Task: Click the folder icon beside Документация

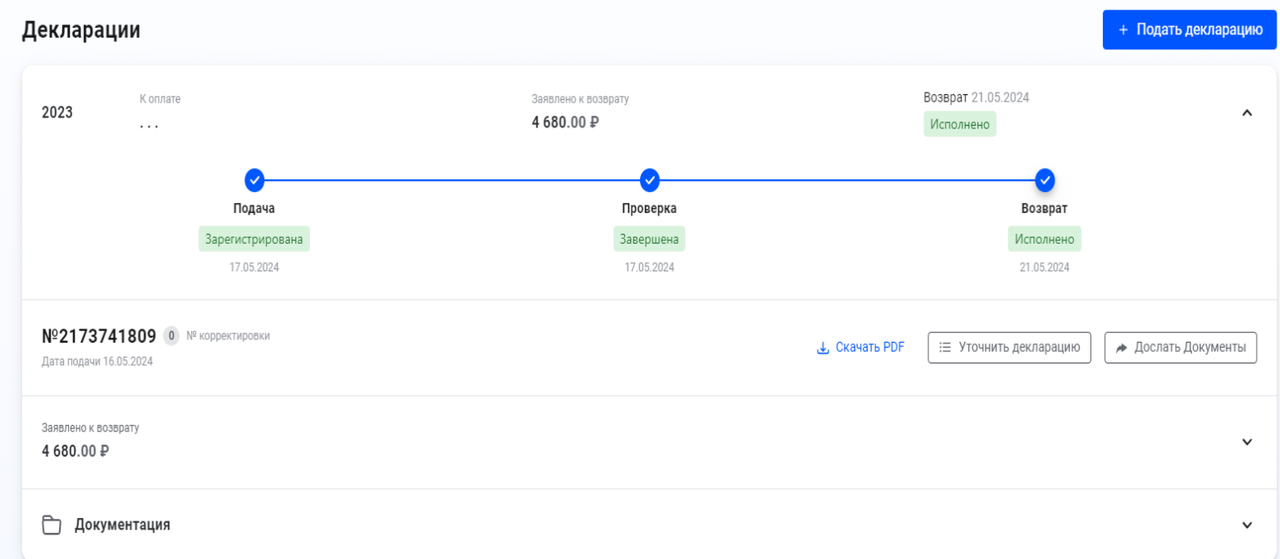Action: click(x=51, y=525)
